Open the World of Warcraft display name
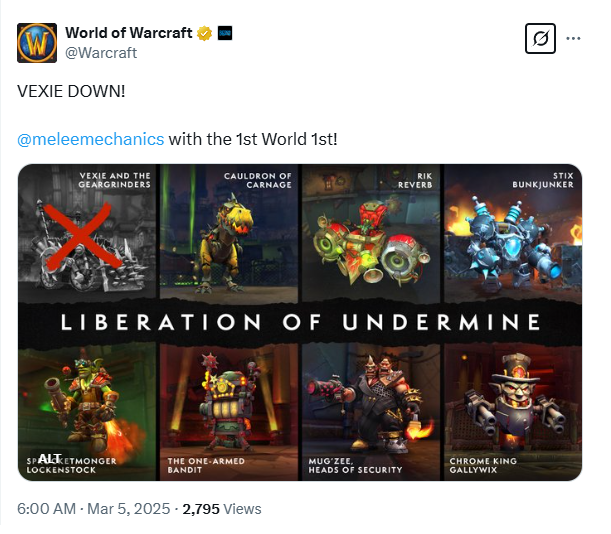This screenshot has height=534, width=611. coord(129,33)
